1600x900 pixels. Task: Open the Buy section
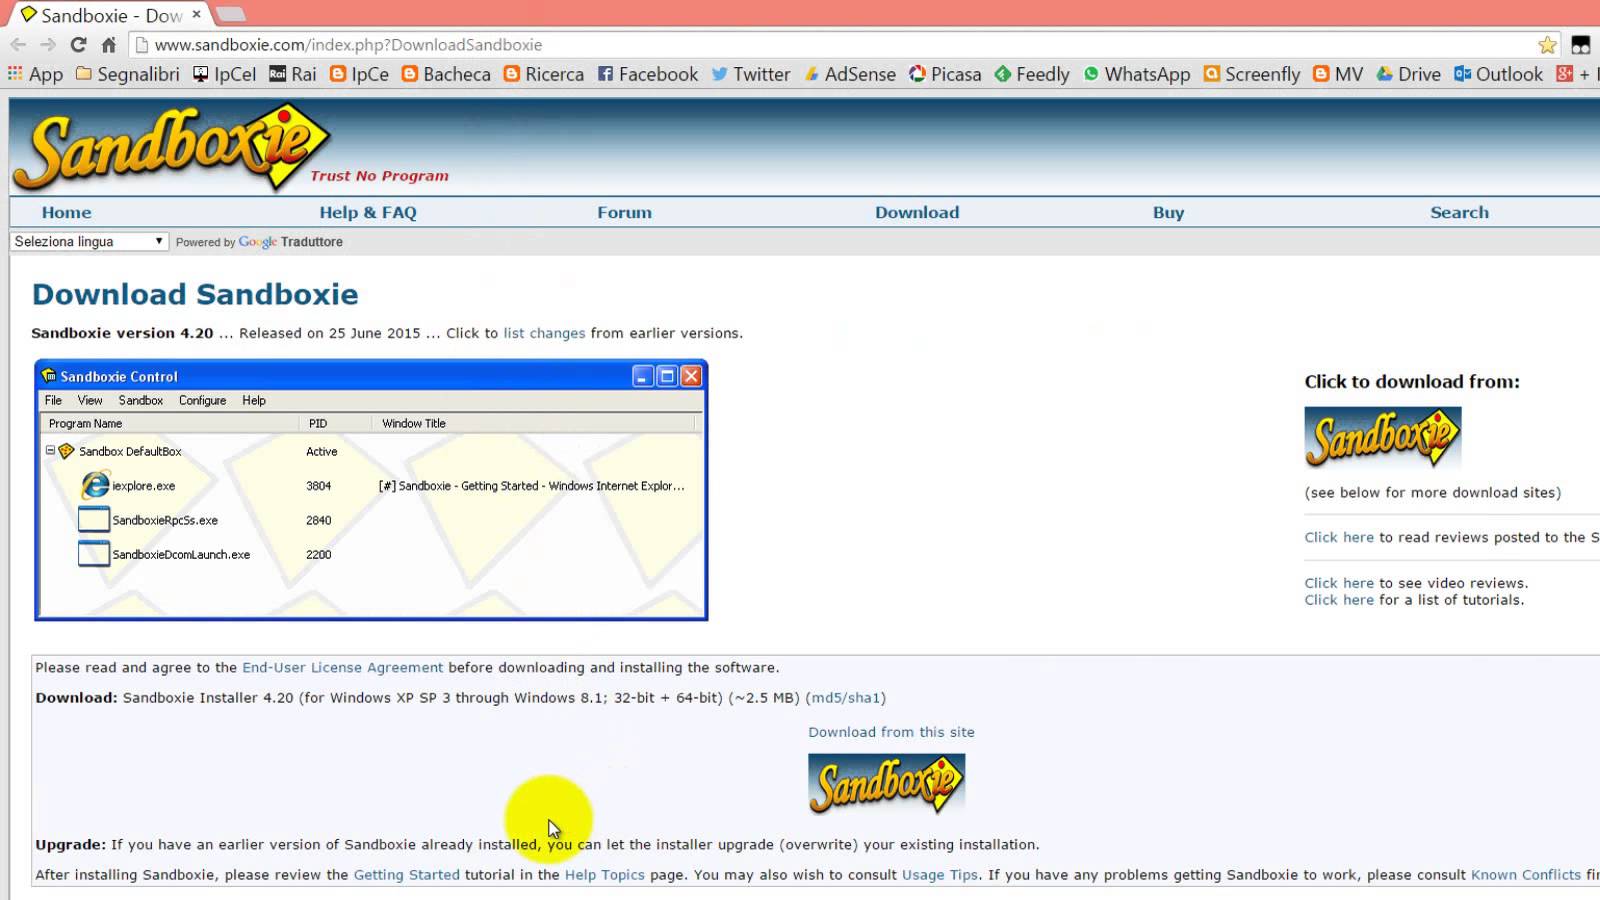tap(1168, 212)
